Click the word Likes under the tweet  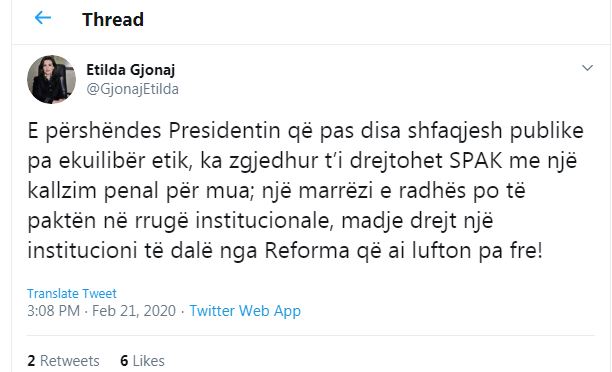click(x=148, y=361)
